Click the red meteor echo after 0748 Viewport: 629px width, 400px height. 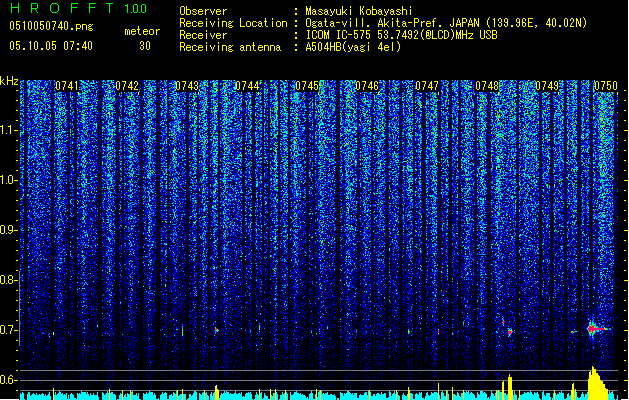509,332
